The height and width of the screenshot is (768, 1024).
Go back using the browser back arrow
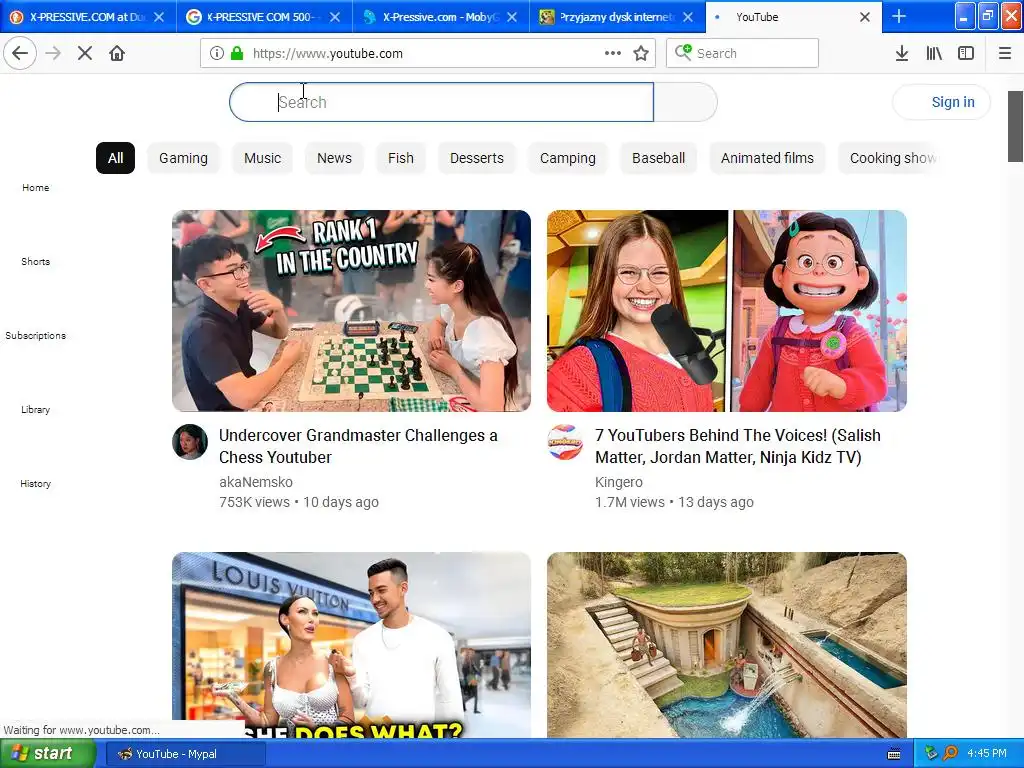tap(20, 53)
